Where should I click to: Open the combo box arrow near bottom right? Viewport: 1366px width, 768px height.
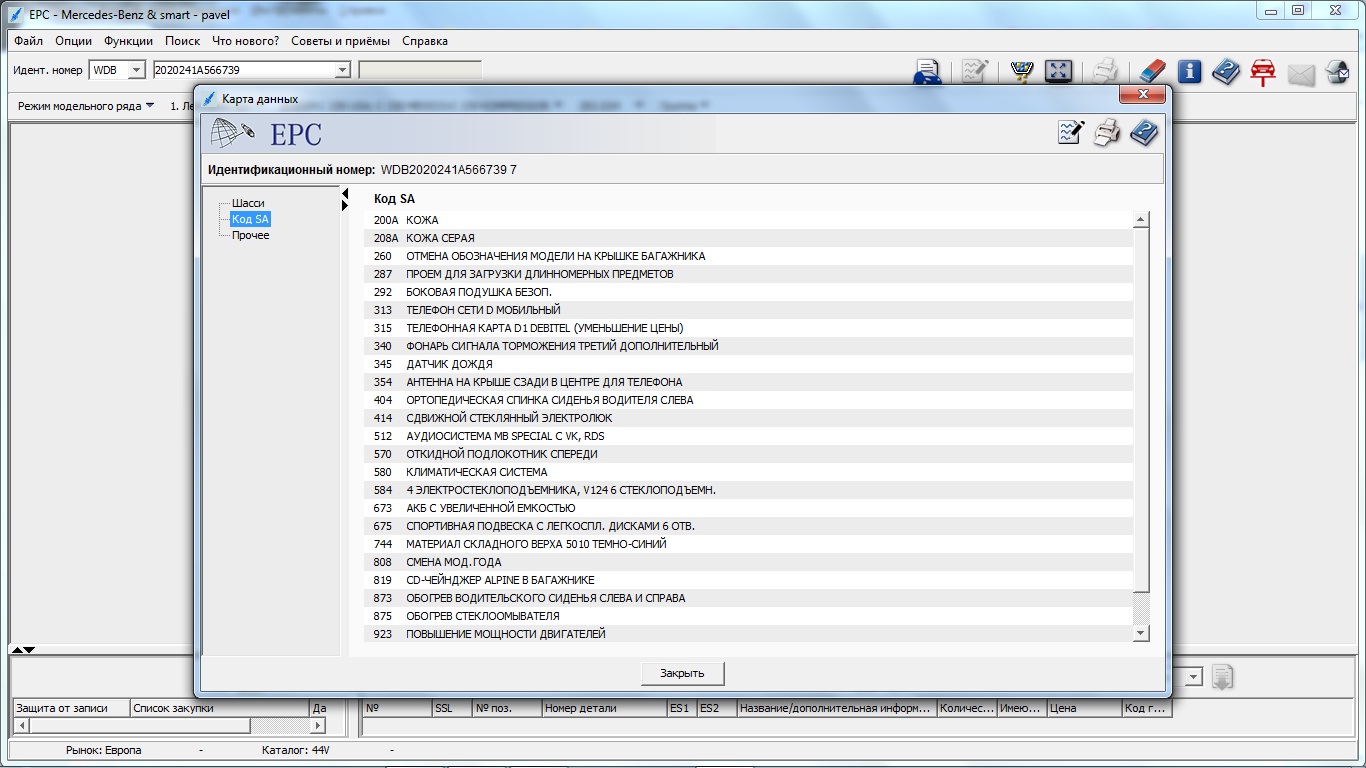pyautogui.click(x=1193, y=677)
